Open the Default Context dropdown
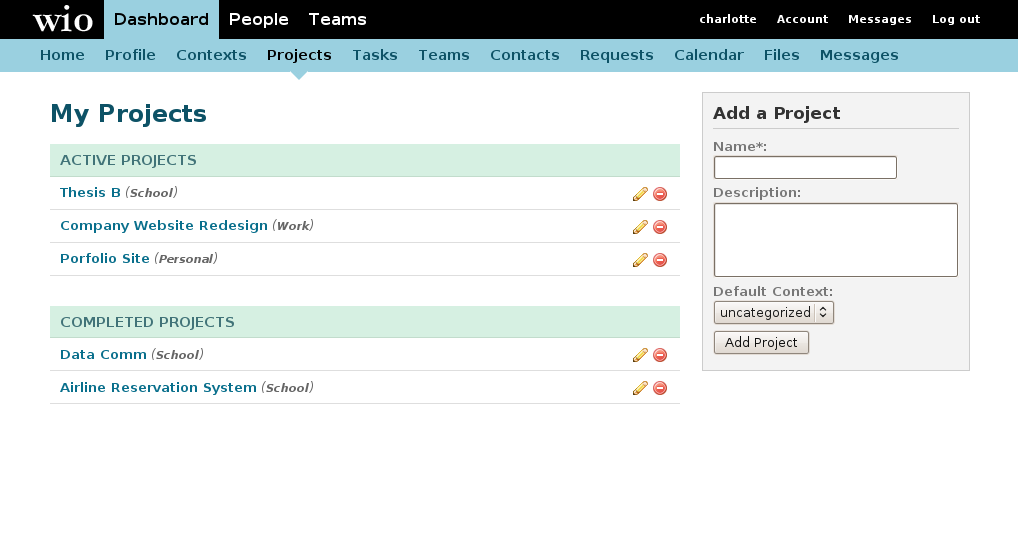 [773, 313]
